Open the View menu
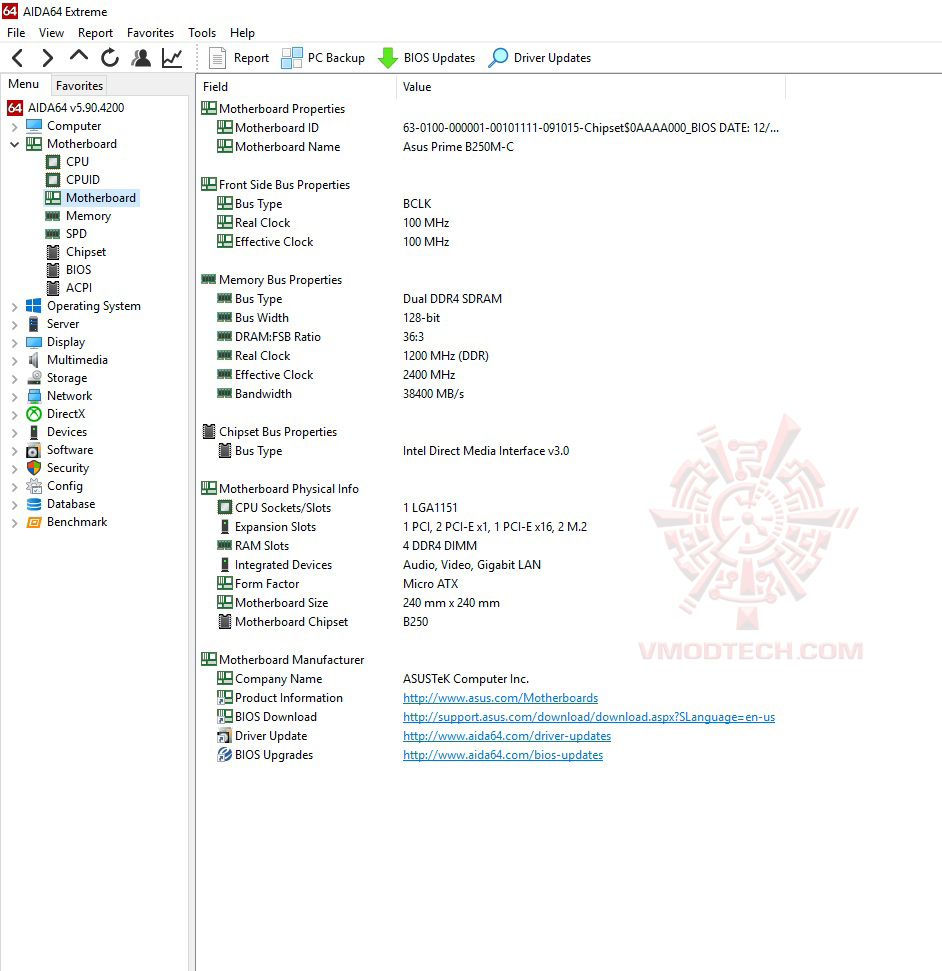The width and height of the screenshot is (942, 971). 51,33
